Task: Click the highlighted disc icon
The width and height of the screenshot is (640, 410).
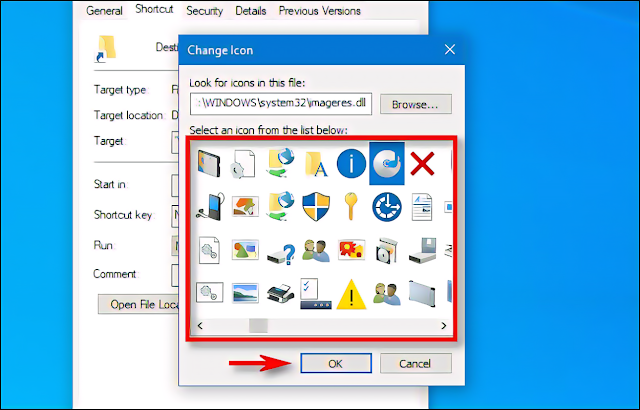Action: coord(387,163)
